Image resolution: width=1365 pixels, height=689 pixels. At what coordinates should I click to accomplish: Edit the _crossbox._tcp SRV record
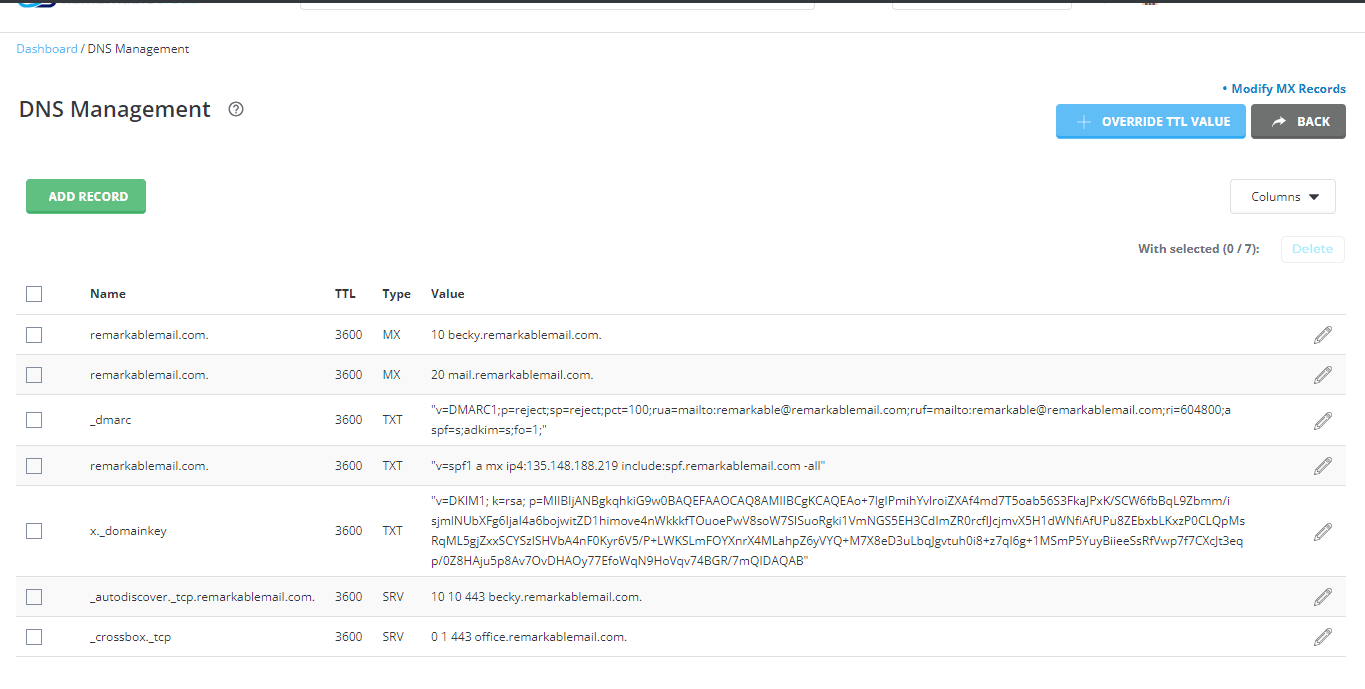pyautogui.click(x=1322, y=637)
